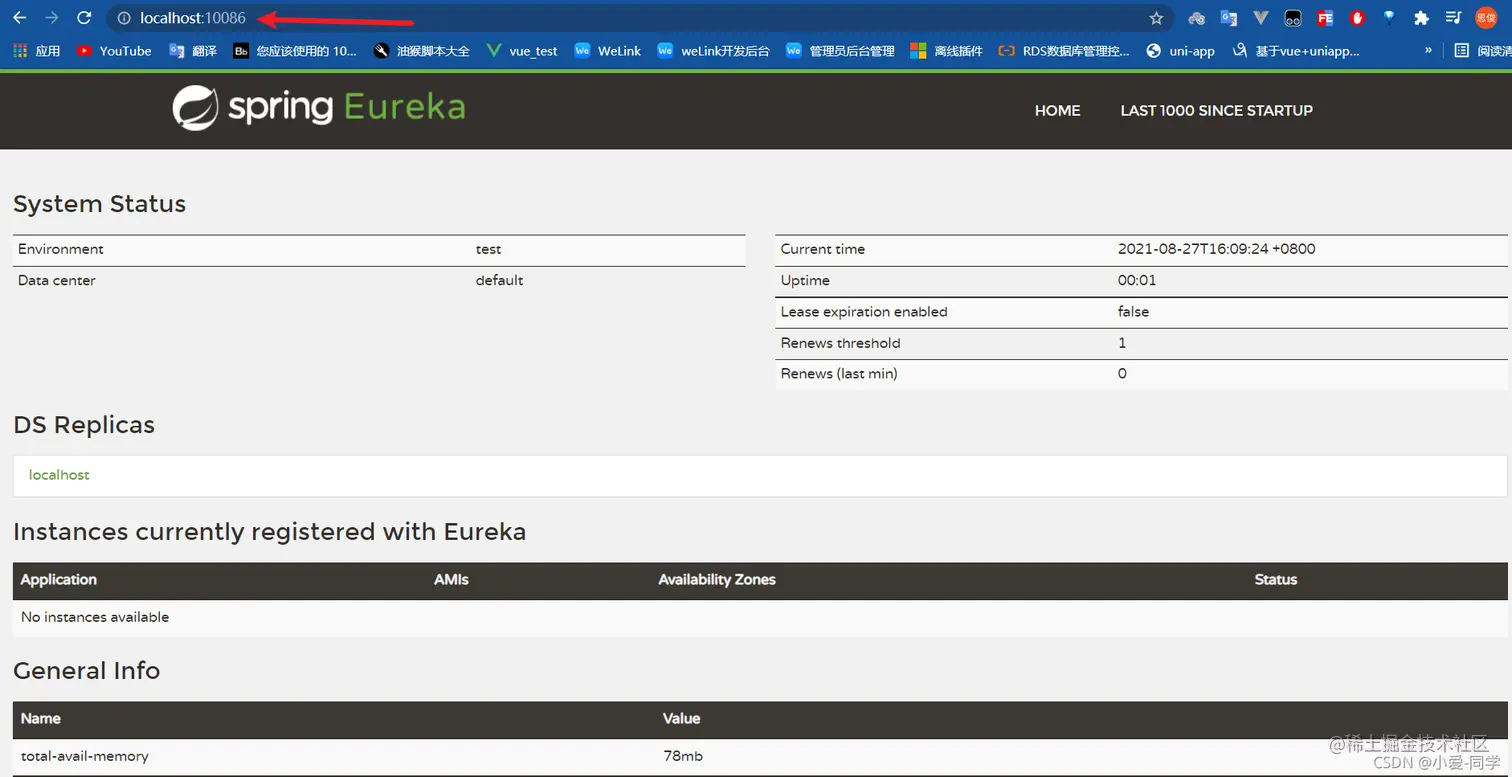Screen dimensions: 1512x777
Task: View site information icon before localhost
Action: point(124,18)
